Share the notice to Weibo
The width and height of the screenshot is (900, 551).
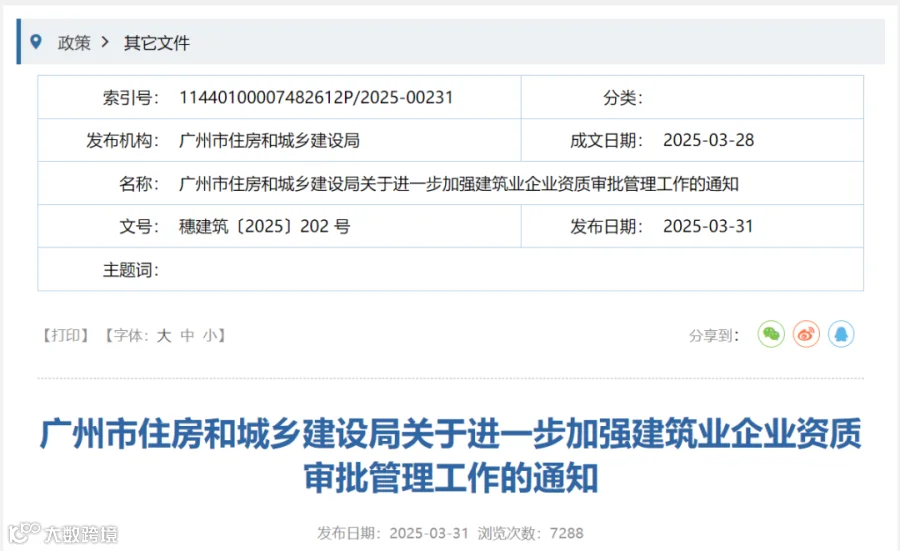[806, 334]
